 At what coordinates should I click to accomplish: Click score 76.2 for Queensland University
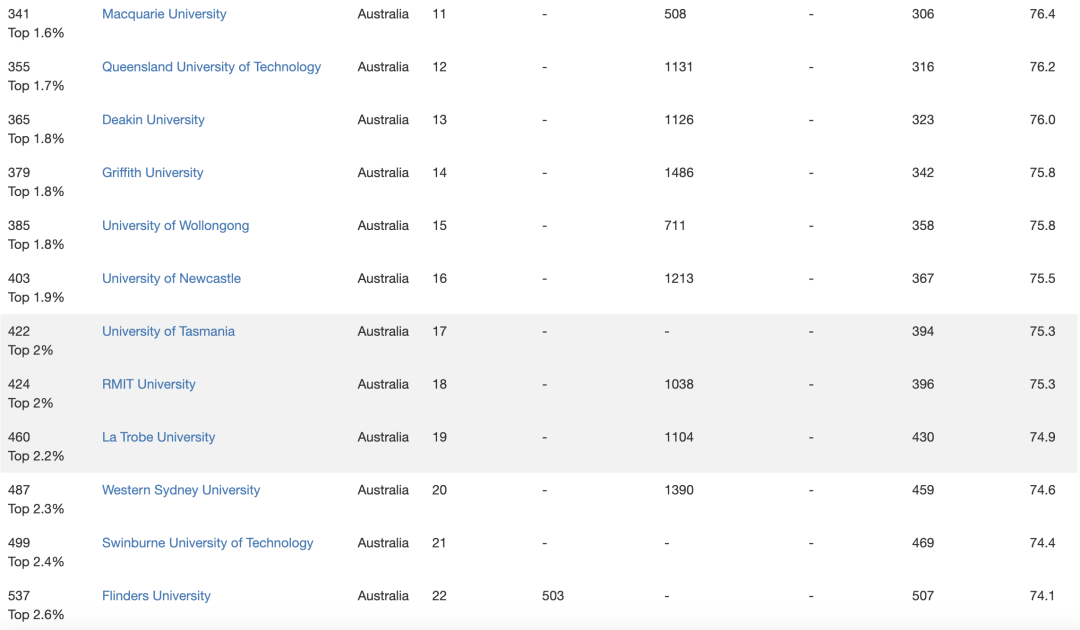click(1042, 67)
